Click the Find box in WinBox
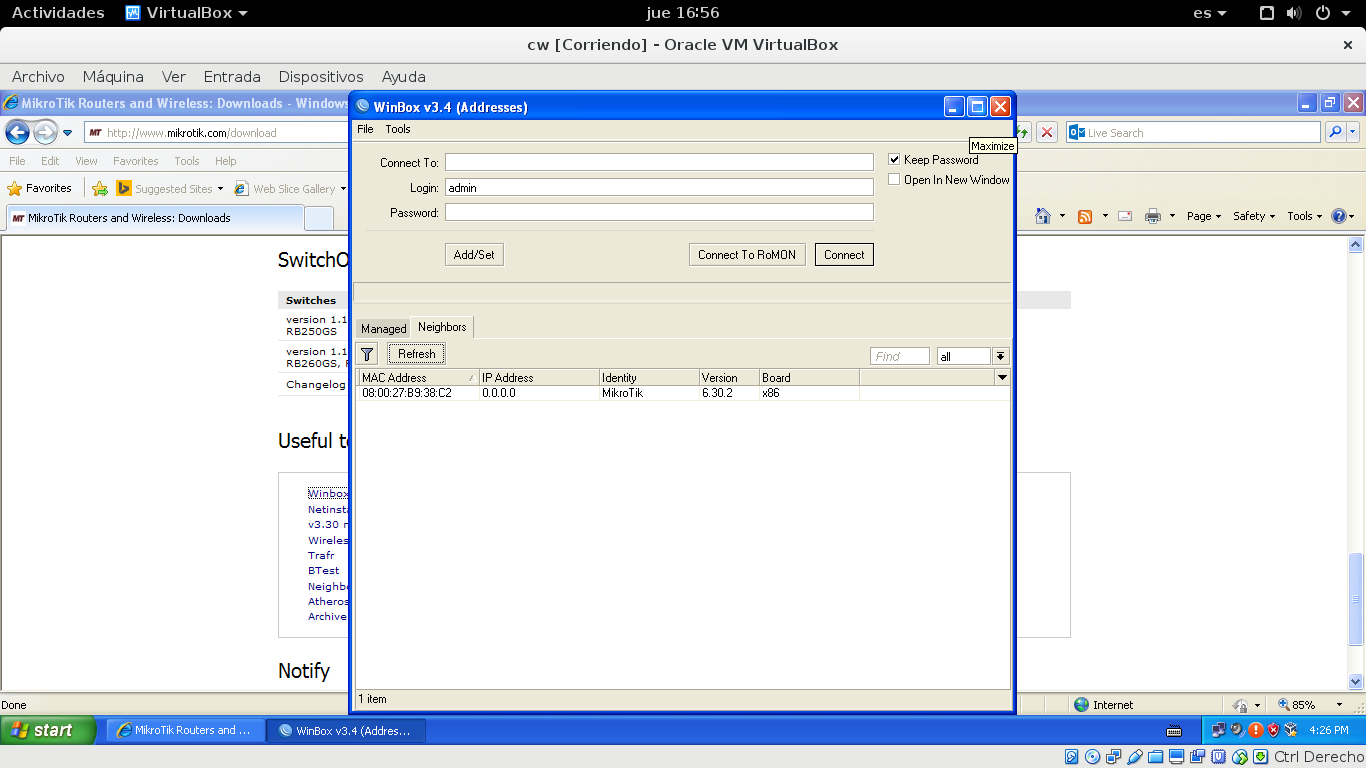The image size is (1366, 768). click(900, 356)
